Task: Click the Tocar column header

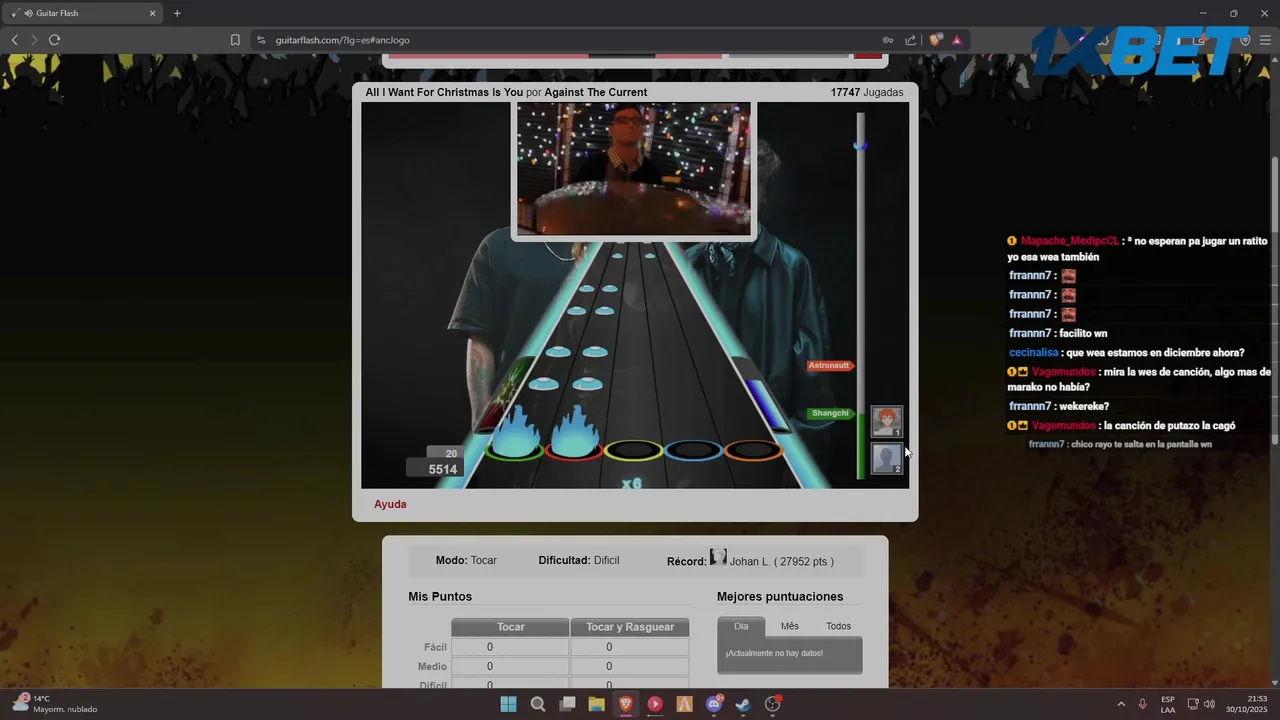Action: click(510, 627)
